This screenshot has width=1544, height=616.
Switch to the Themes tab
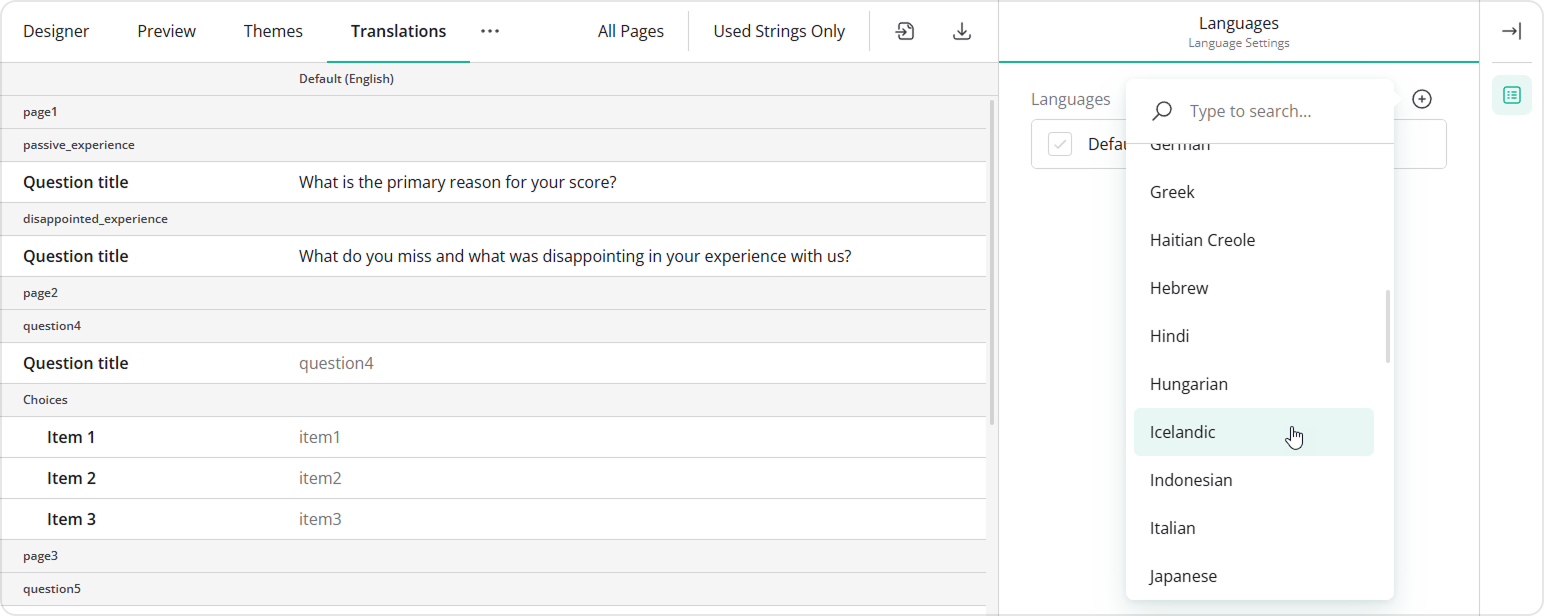273,31
